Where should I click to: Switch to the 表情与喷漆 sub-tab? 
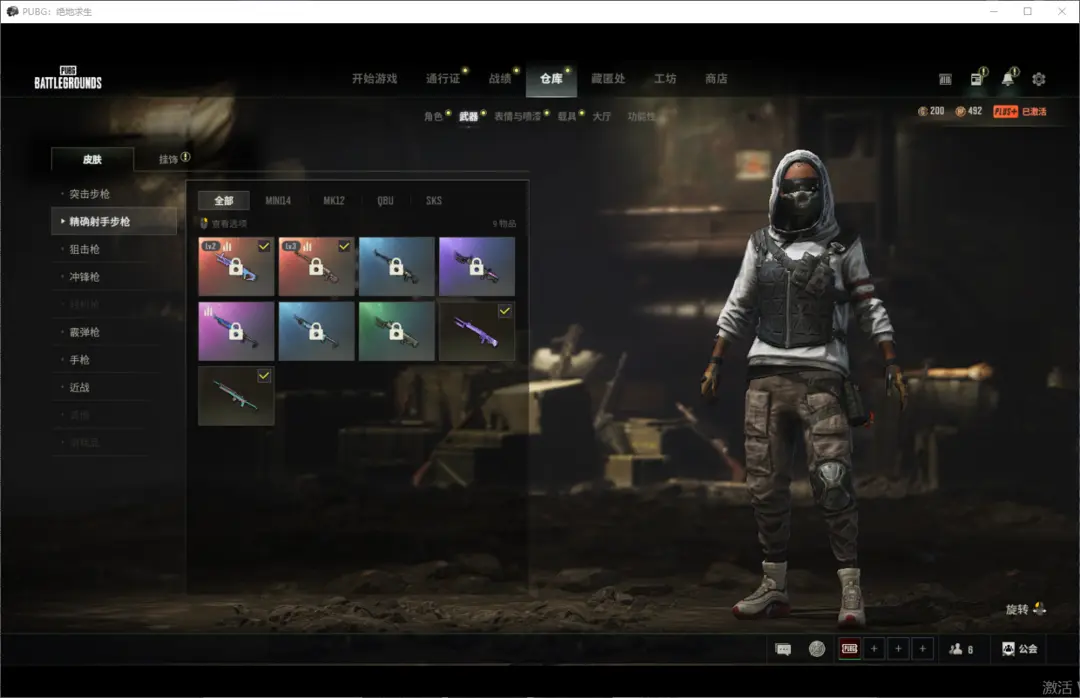(517, 116)
